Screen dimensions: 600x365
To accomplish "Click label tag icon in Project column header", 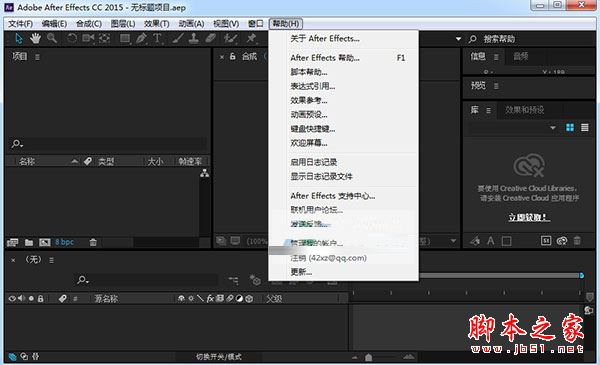I will click(x=88, y=161).
